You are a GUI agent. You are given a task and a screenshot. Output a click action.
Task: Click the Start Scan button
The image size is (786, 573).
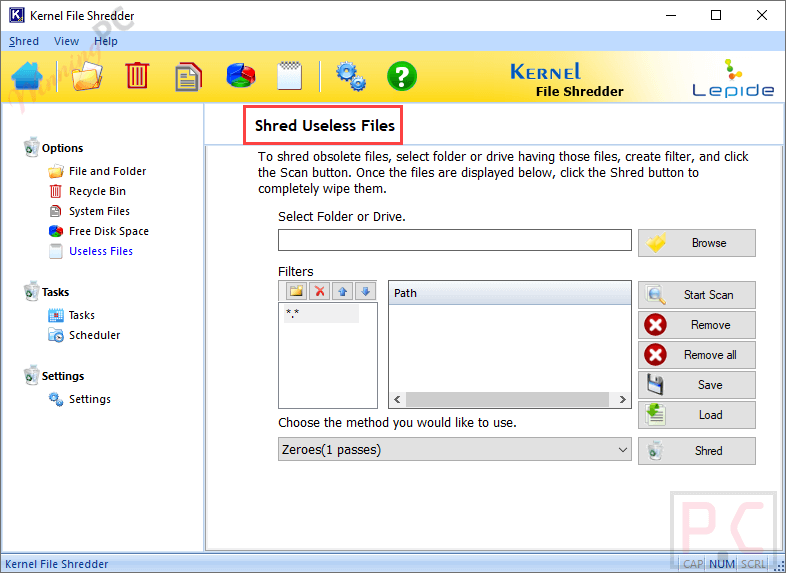(697, 295)
